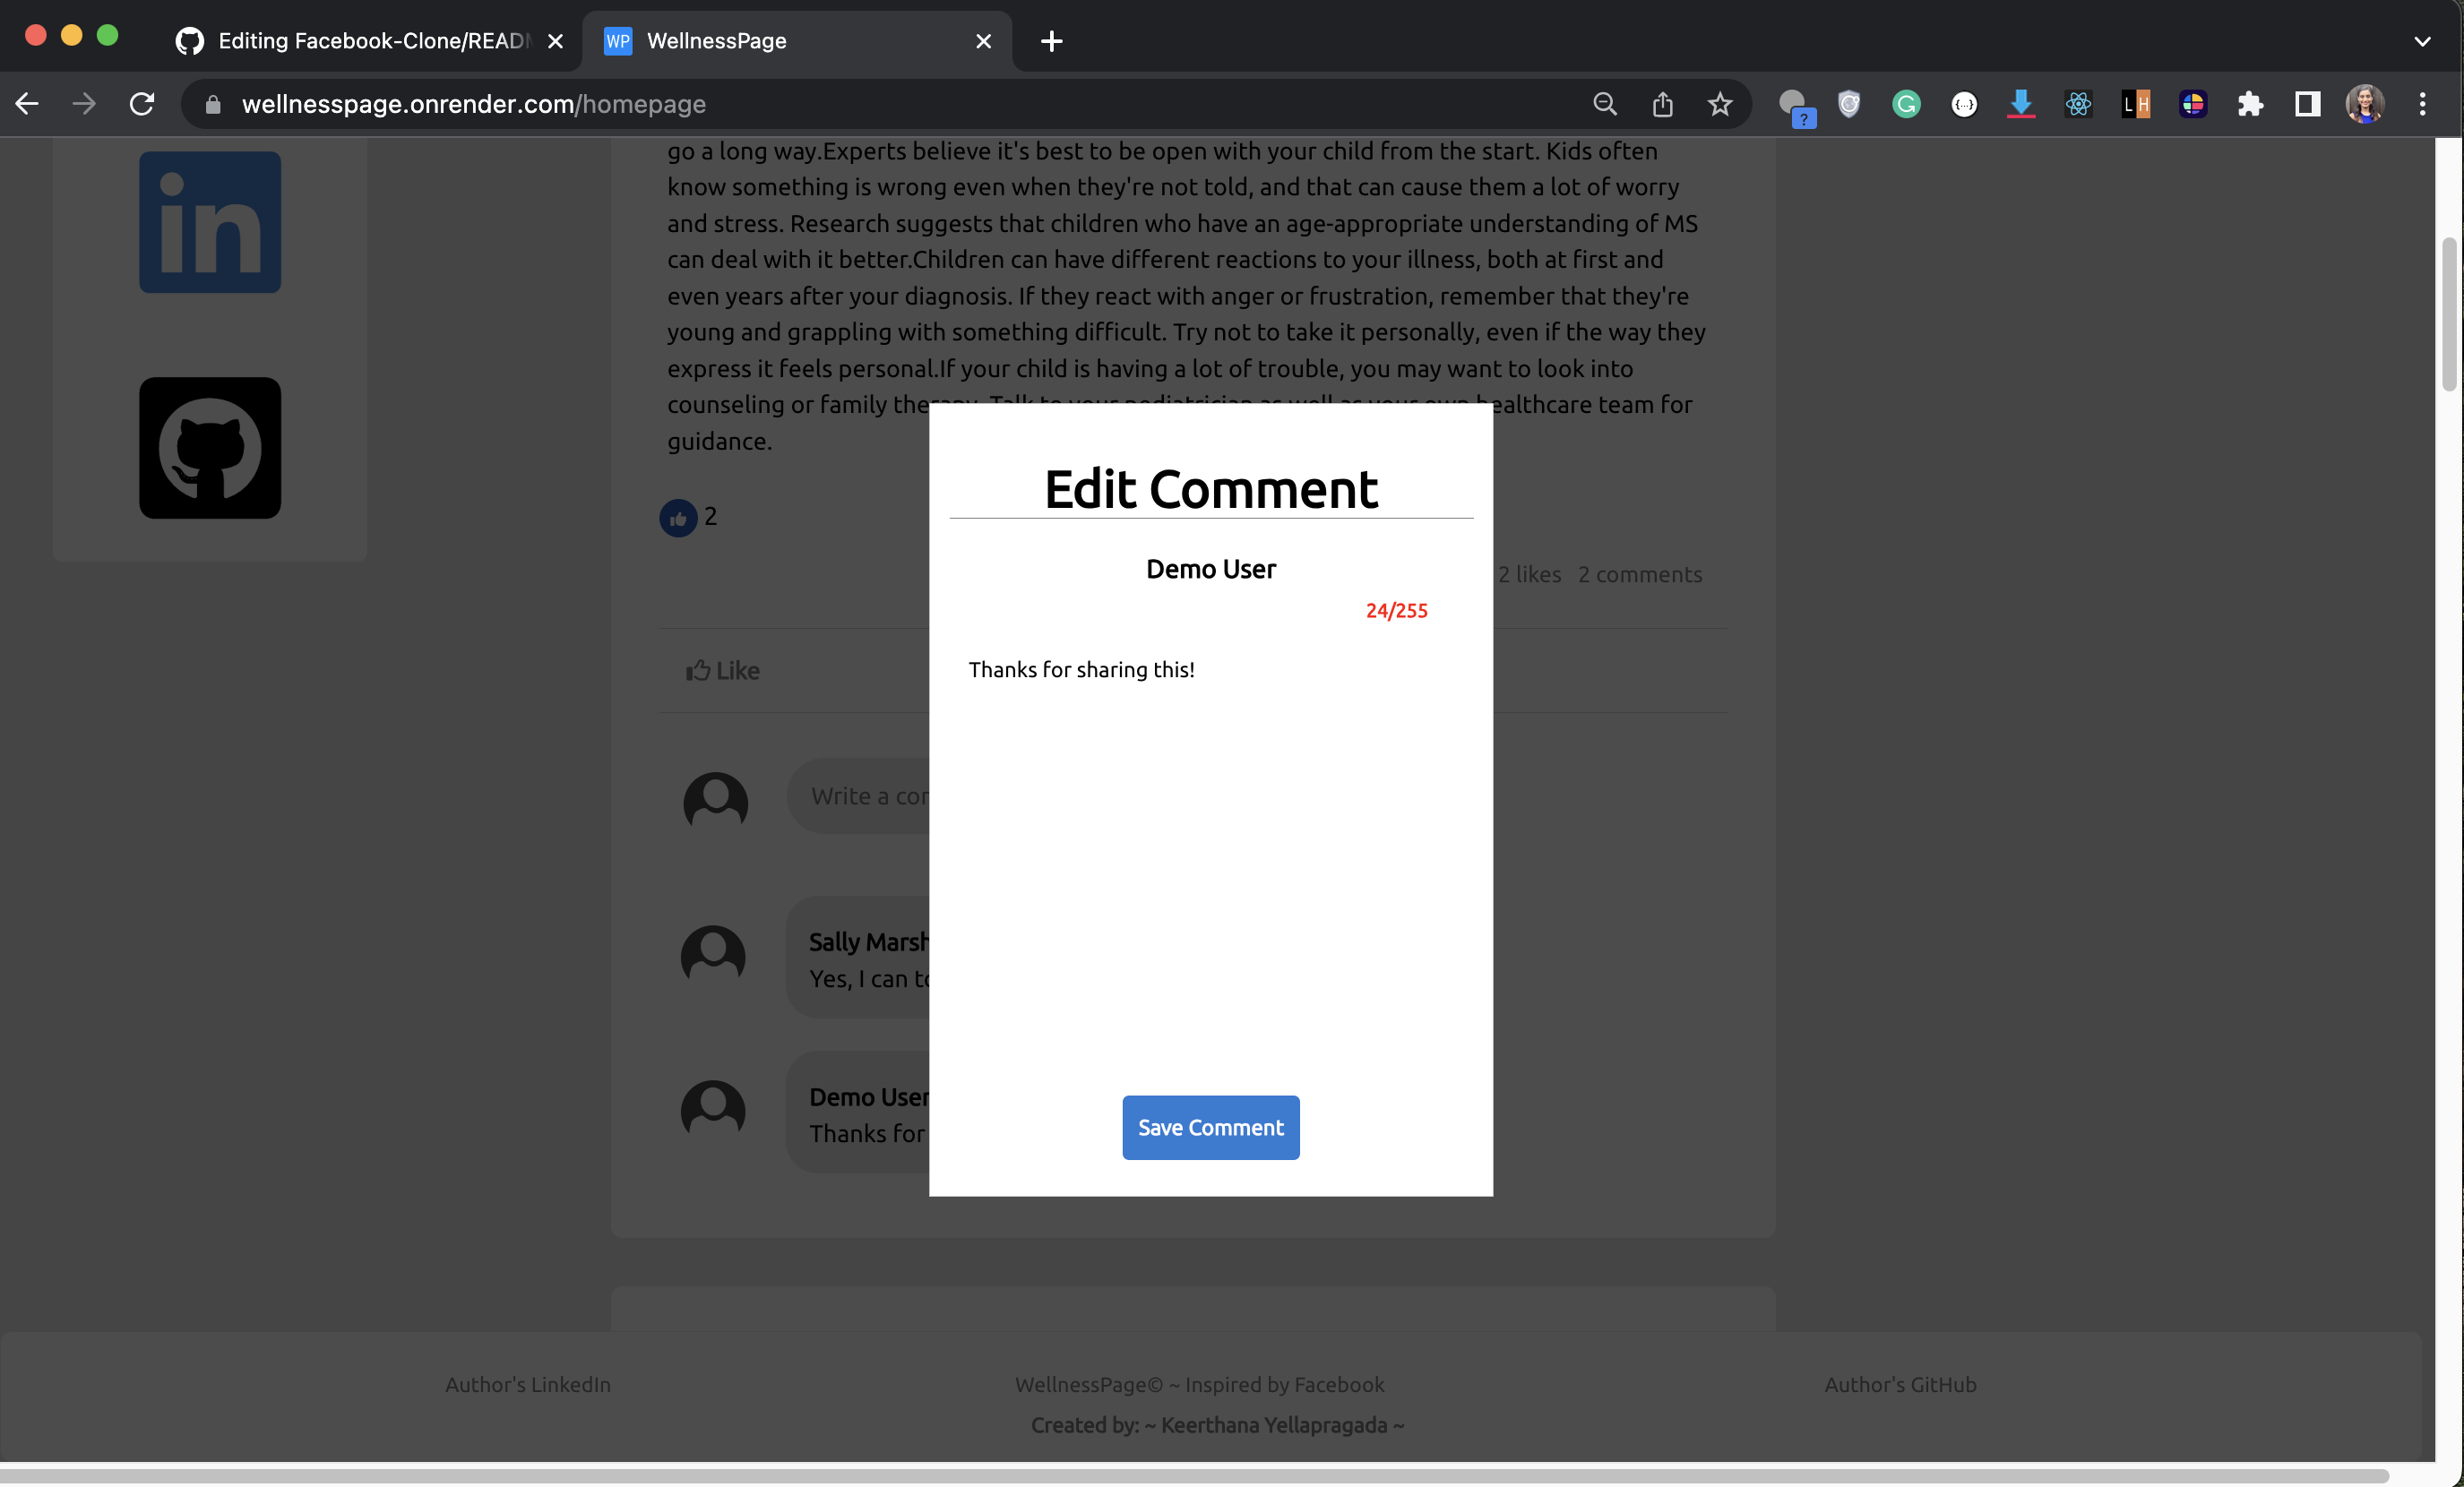The width and height of the screenshot is (2464, 1487).
Task: Expand the tab search chevron
Action: point(2421,41)
